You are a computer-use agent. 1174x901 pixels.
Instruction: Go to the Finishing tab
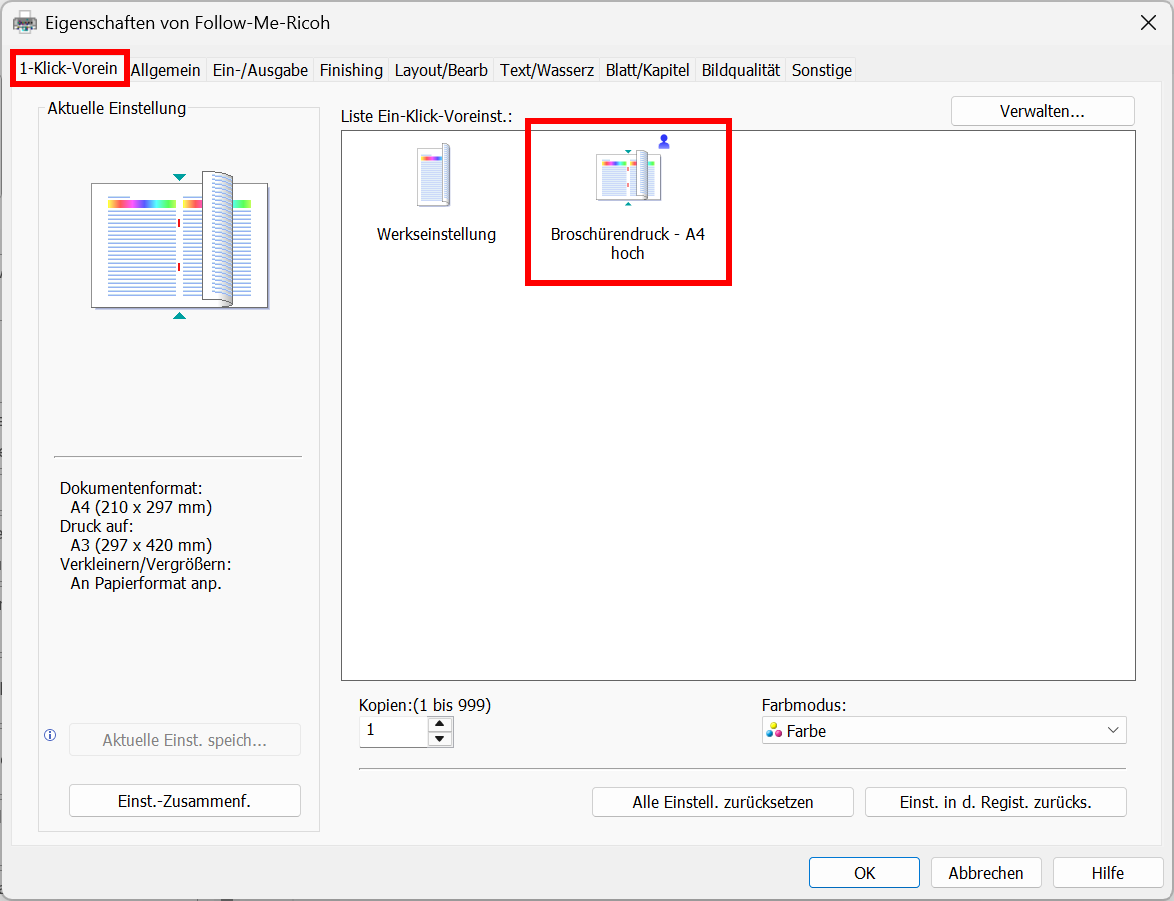click(x=351, y=70)
